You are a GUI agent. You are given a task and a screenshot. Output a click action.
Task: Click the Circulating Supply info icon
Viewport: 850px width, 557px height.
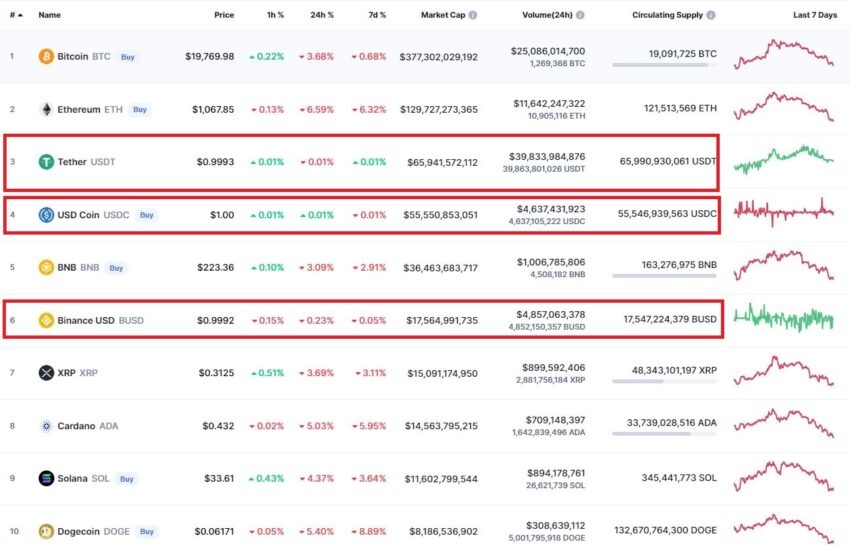click(711, 15)
